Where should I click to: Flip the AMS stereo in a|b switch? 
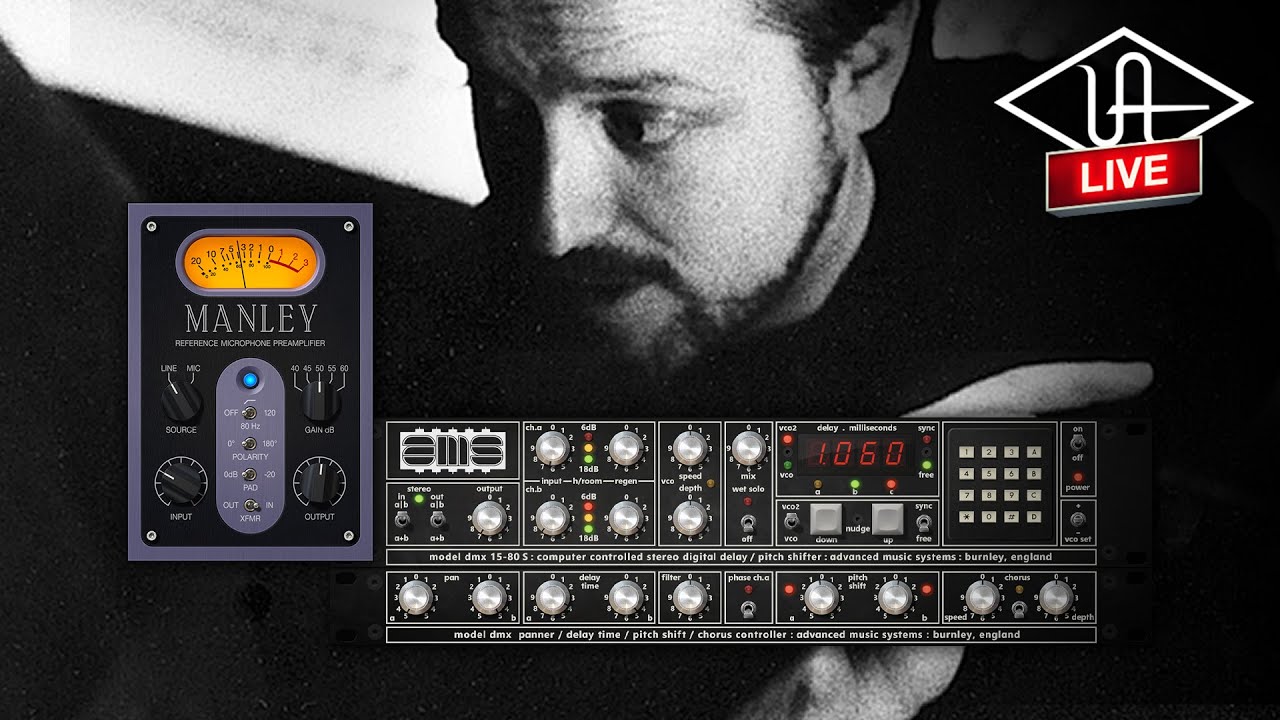click(x=401, y=519)
